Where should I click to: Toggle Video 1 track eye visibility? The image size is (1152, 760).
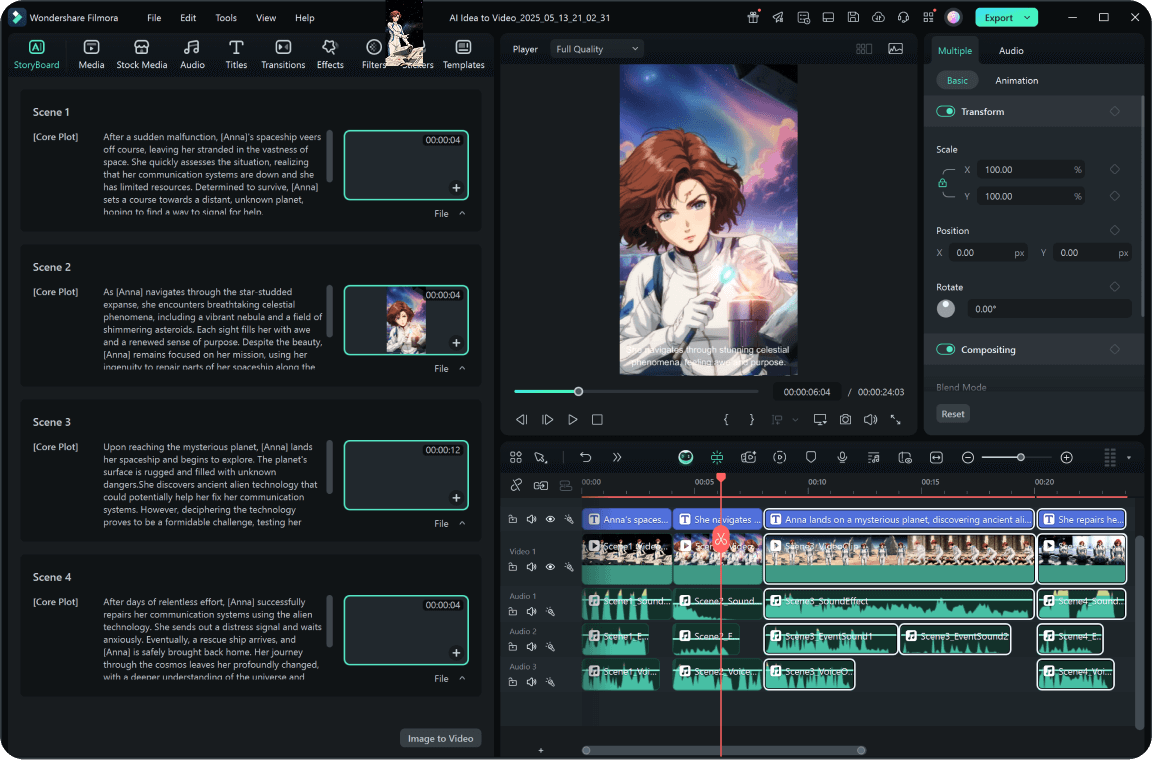pos(550,567)
